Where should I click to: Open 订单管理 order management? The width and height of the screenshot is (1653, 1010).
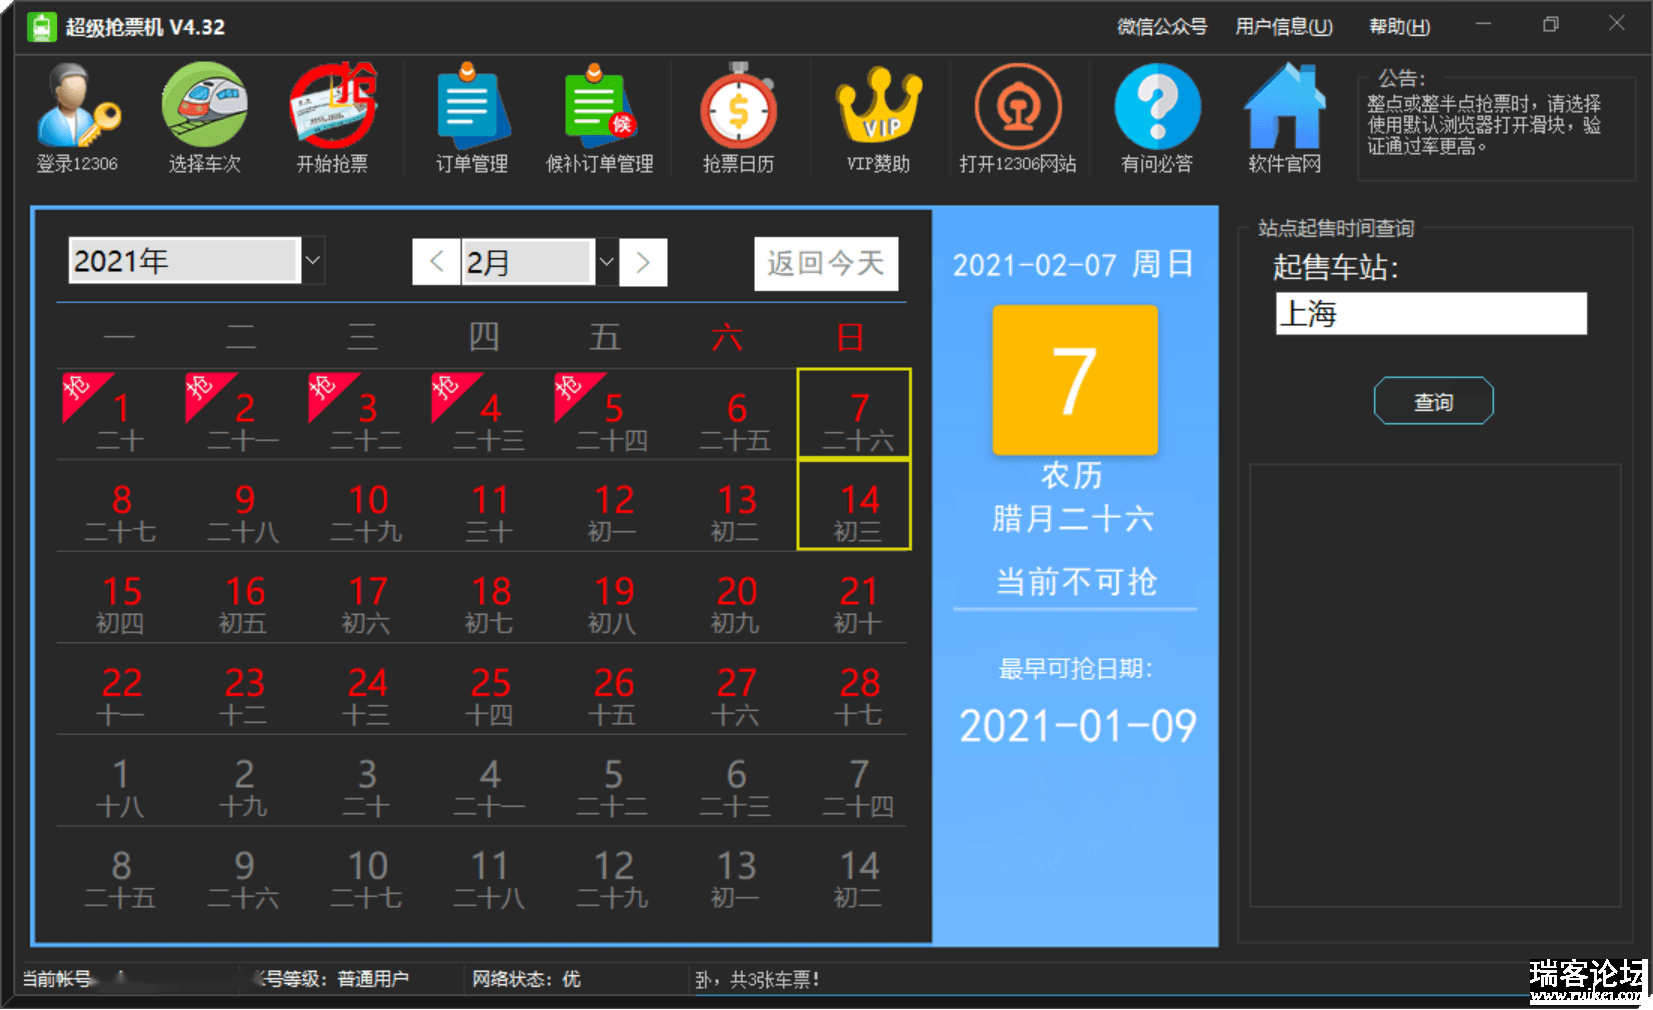[472, 118]
